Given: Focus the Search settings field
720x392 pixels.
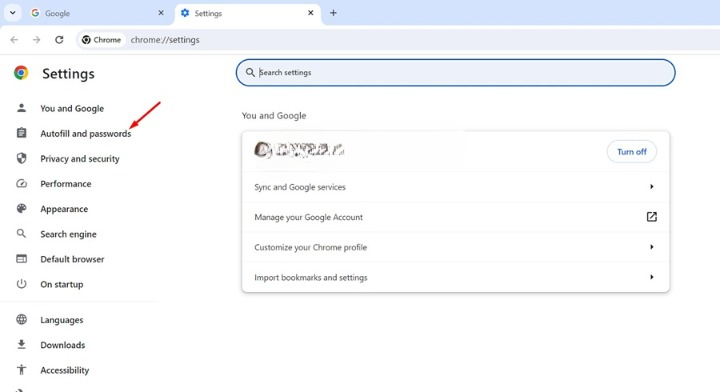Looking at the screenshot, I should tap(456, 73).
